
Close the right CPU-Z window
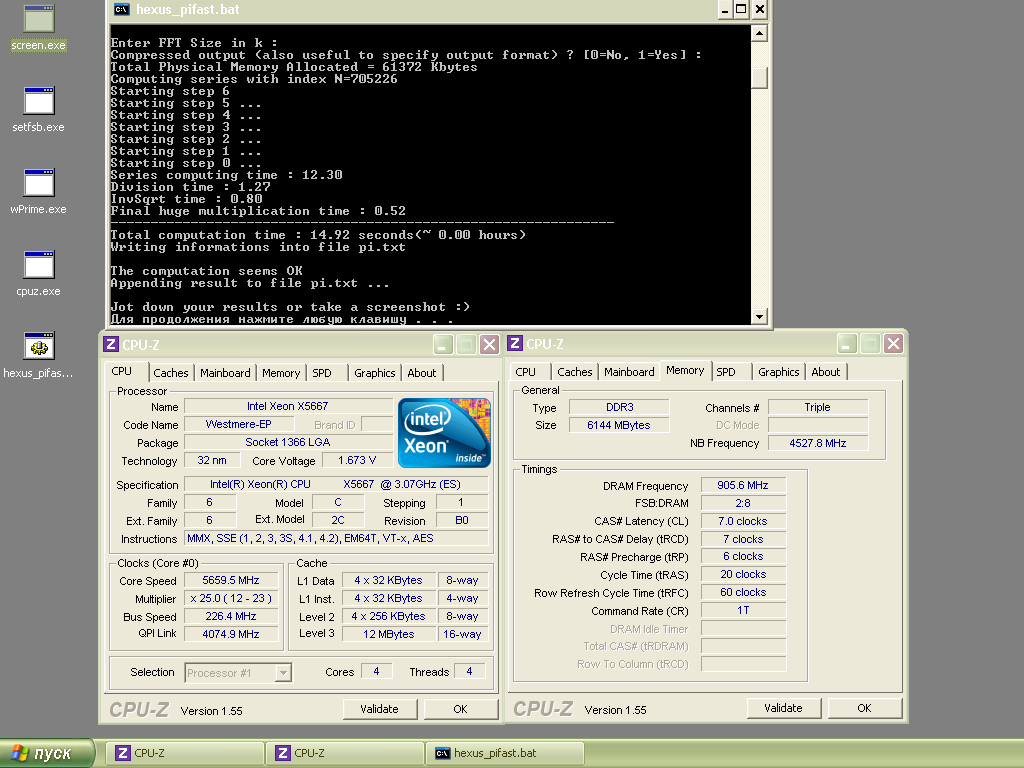click(x=893, y=344)
